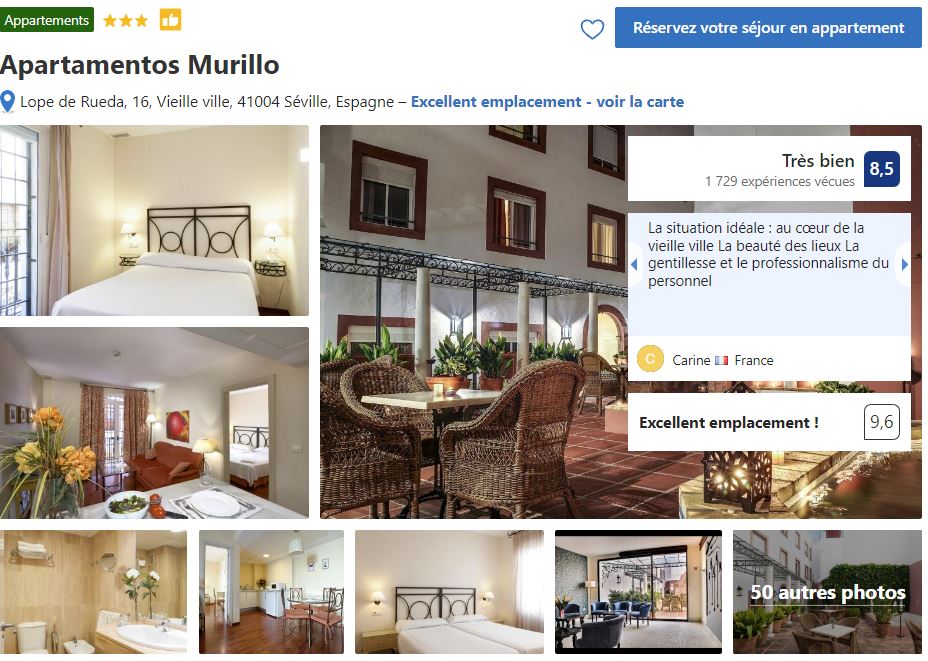
Task: Open Excellent emplacement - voir la carte link
Action: pos(547,102)
